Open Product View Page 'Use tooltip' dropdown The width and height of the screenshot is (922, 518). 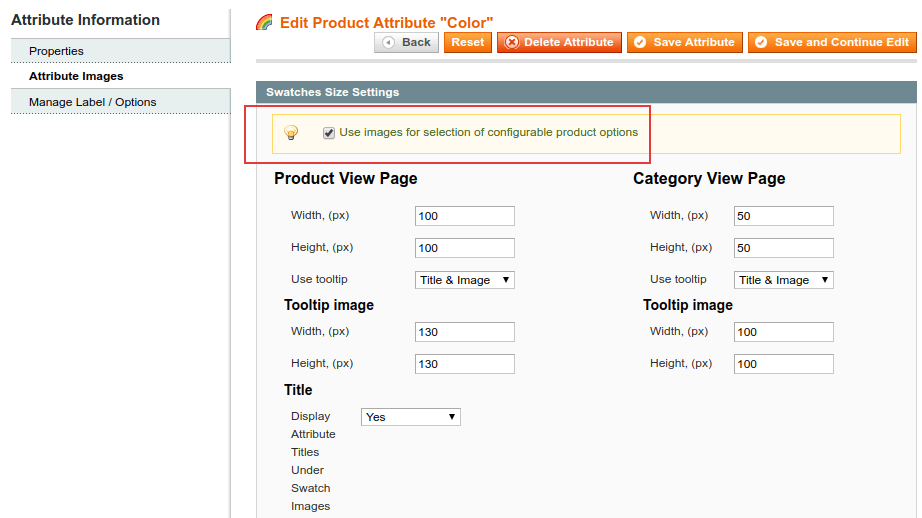pyautogui.click(x=465, y=280)
